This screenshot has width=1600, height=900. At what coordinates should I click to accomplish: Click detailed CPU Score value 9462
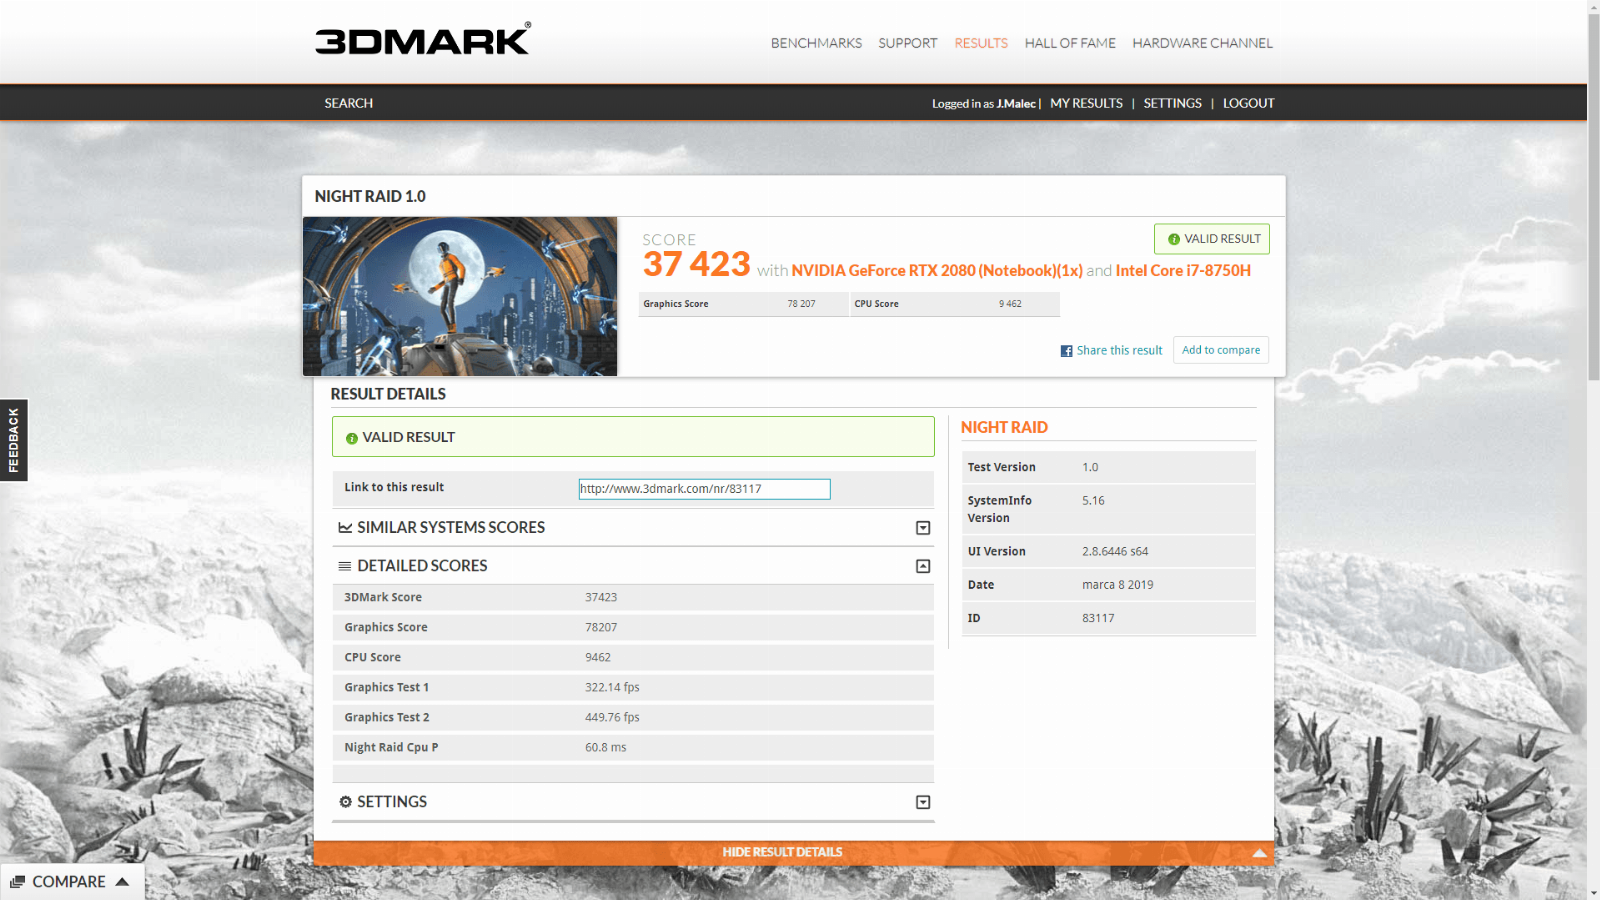598,658
